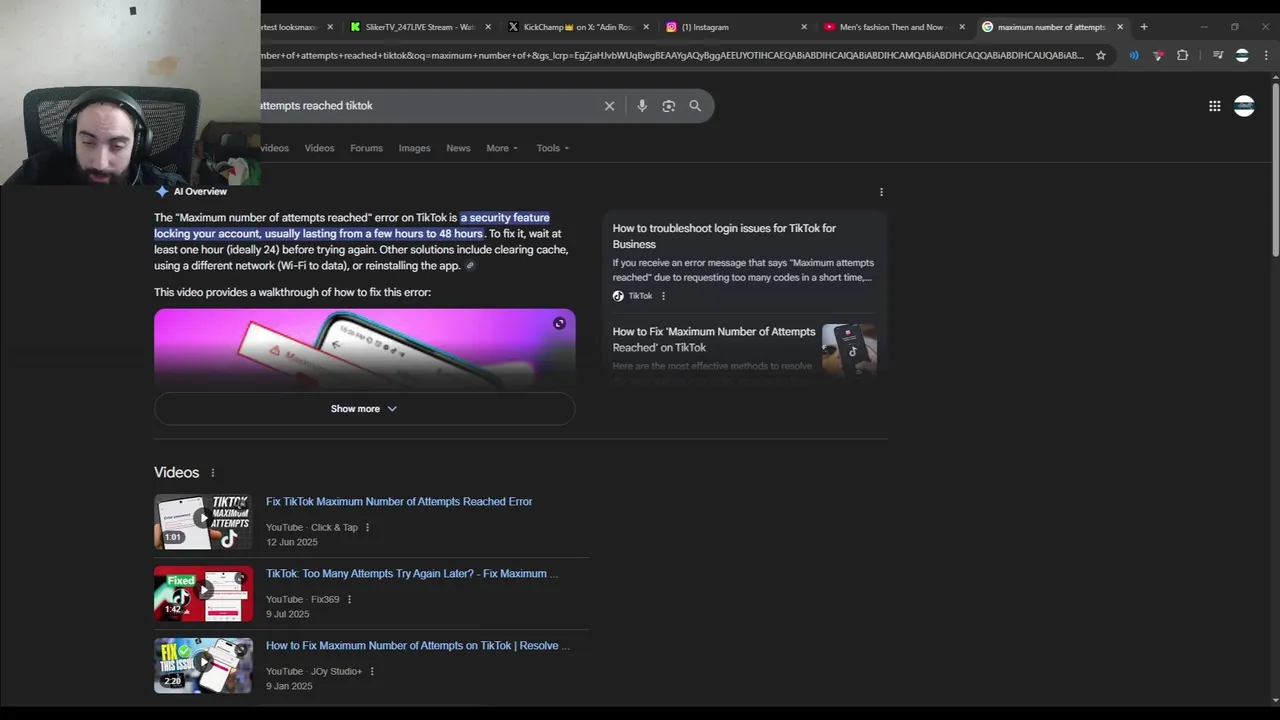The width and height of the screenshot is (1280, 720).
Task: Open AI Overview three-dot options
Action: 881,192
